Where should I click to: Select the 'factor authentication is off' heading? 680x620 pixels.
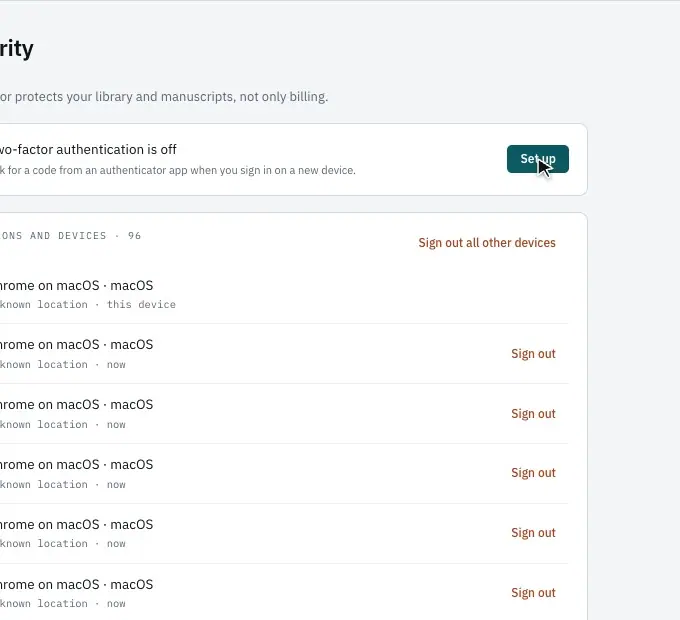click(88, 150)
